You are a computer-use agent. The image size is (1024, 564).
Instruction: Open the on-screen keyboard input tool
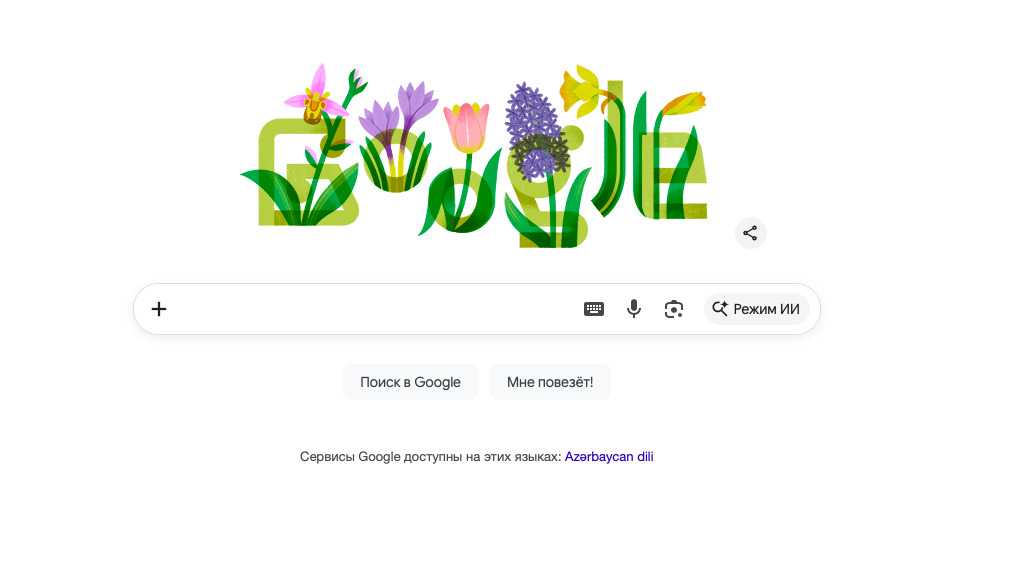point(594,309)
